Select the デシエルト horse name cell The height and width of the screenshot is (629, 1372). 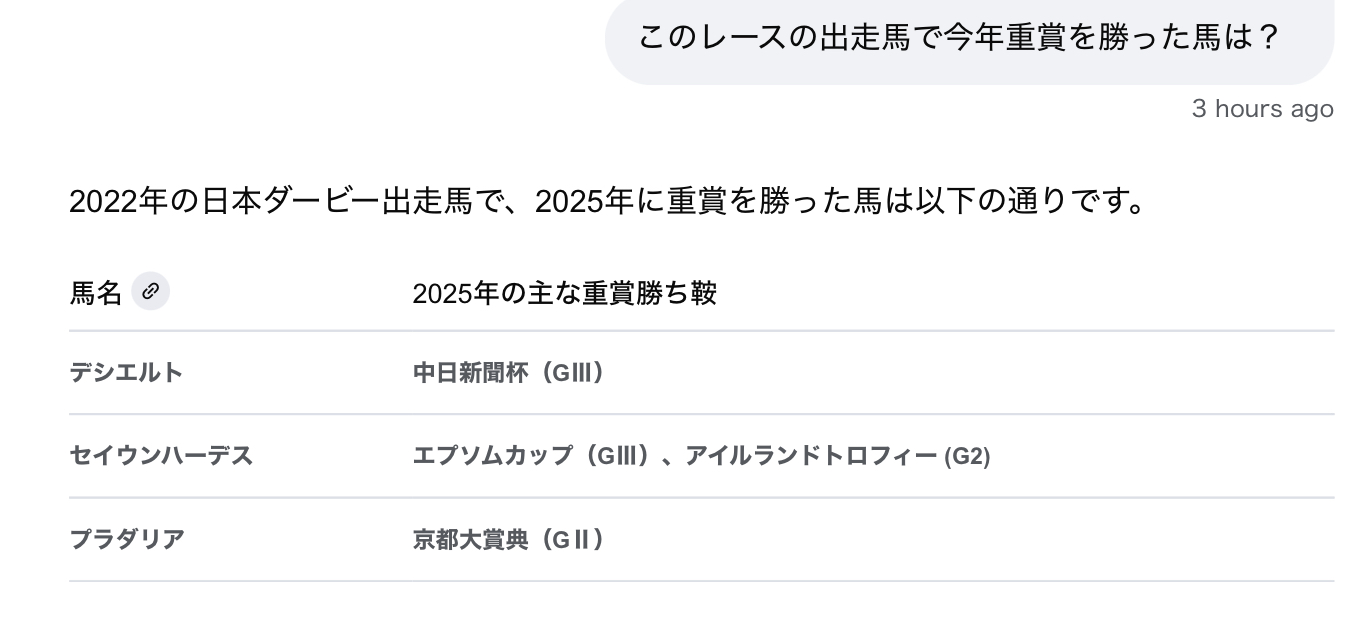click(126, 373)
